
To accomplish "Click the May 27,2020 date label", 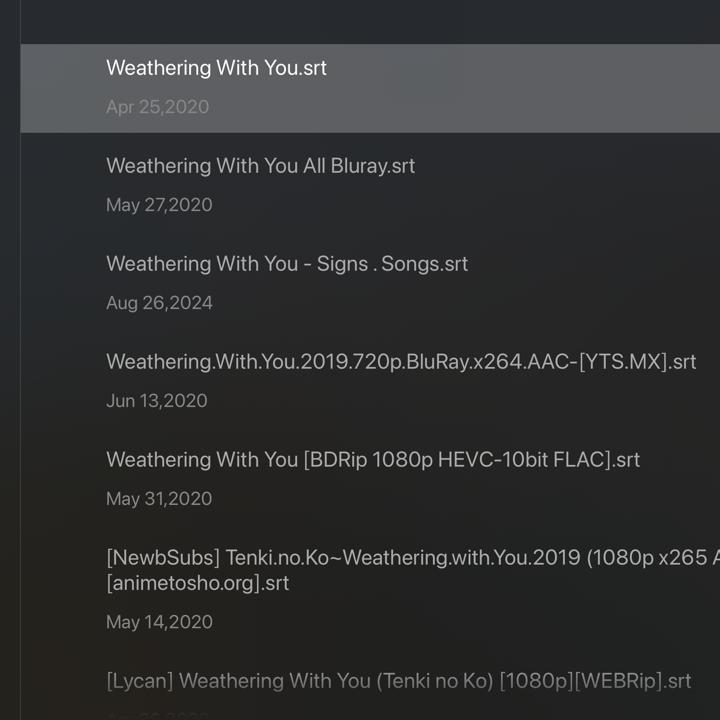I will tap(159, 205).
